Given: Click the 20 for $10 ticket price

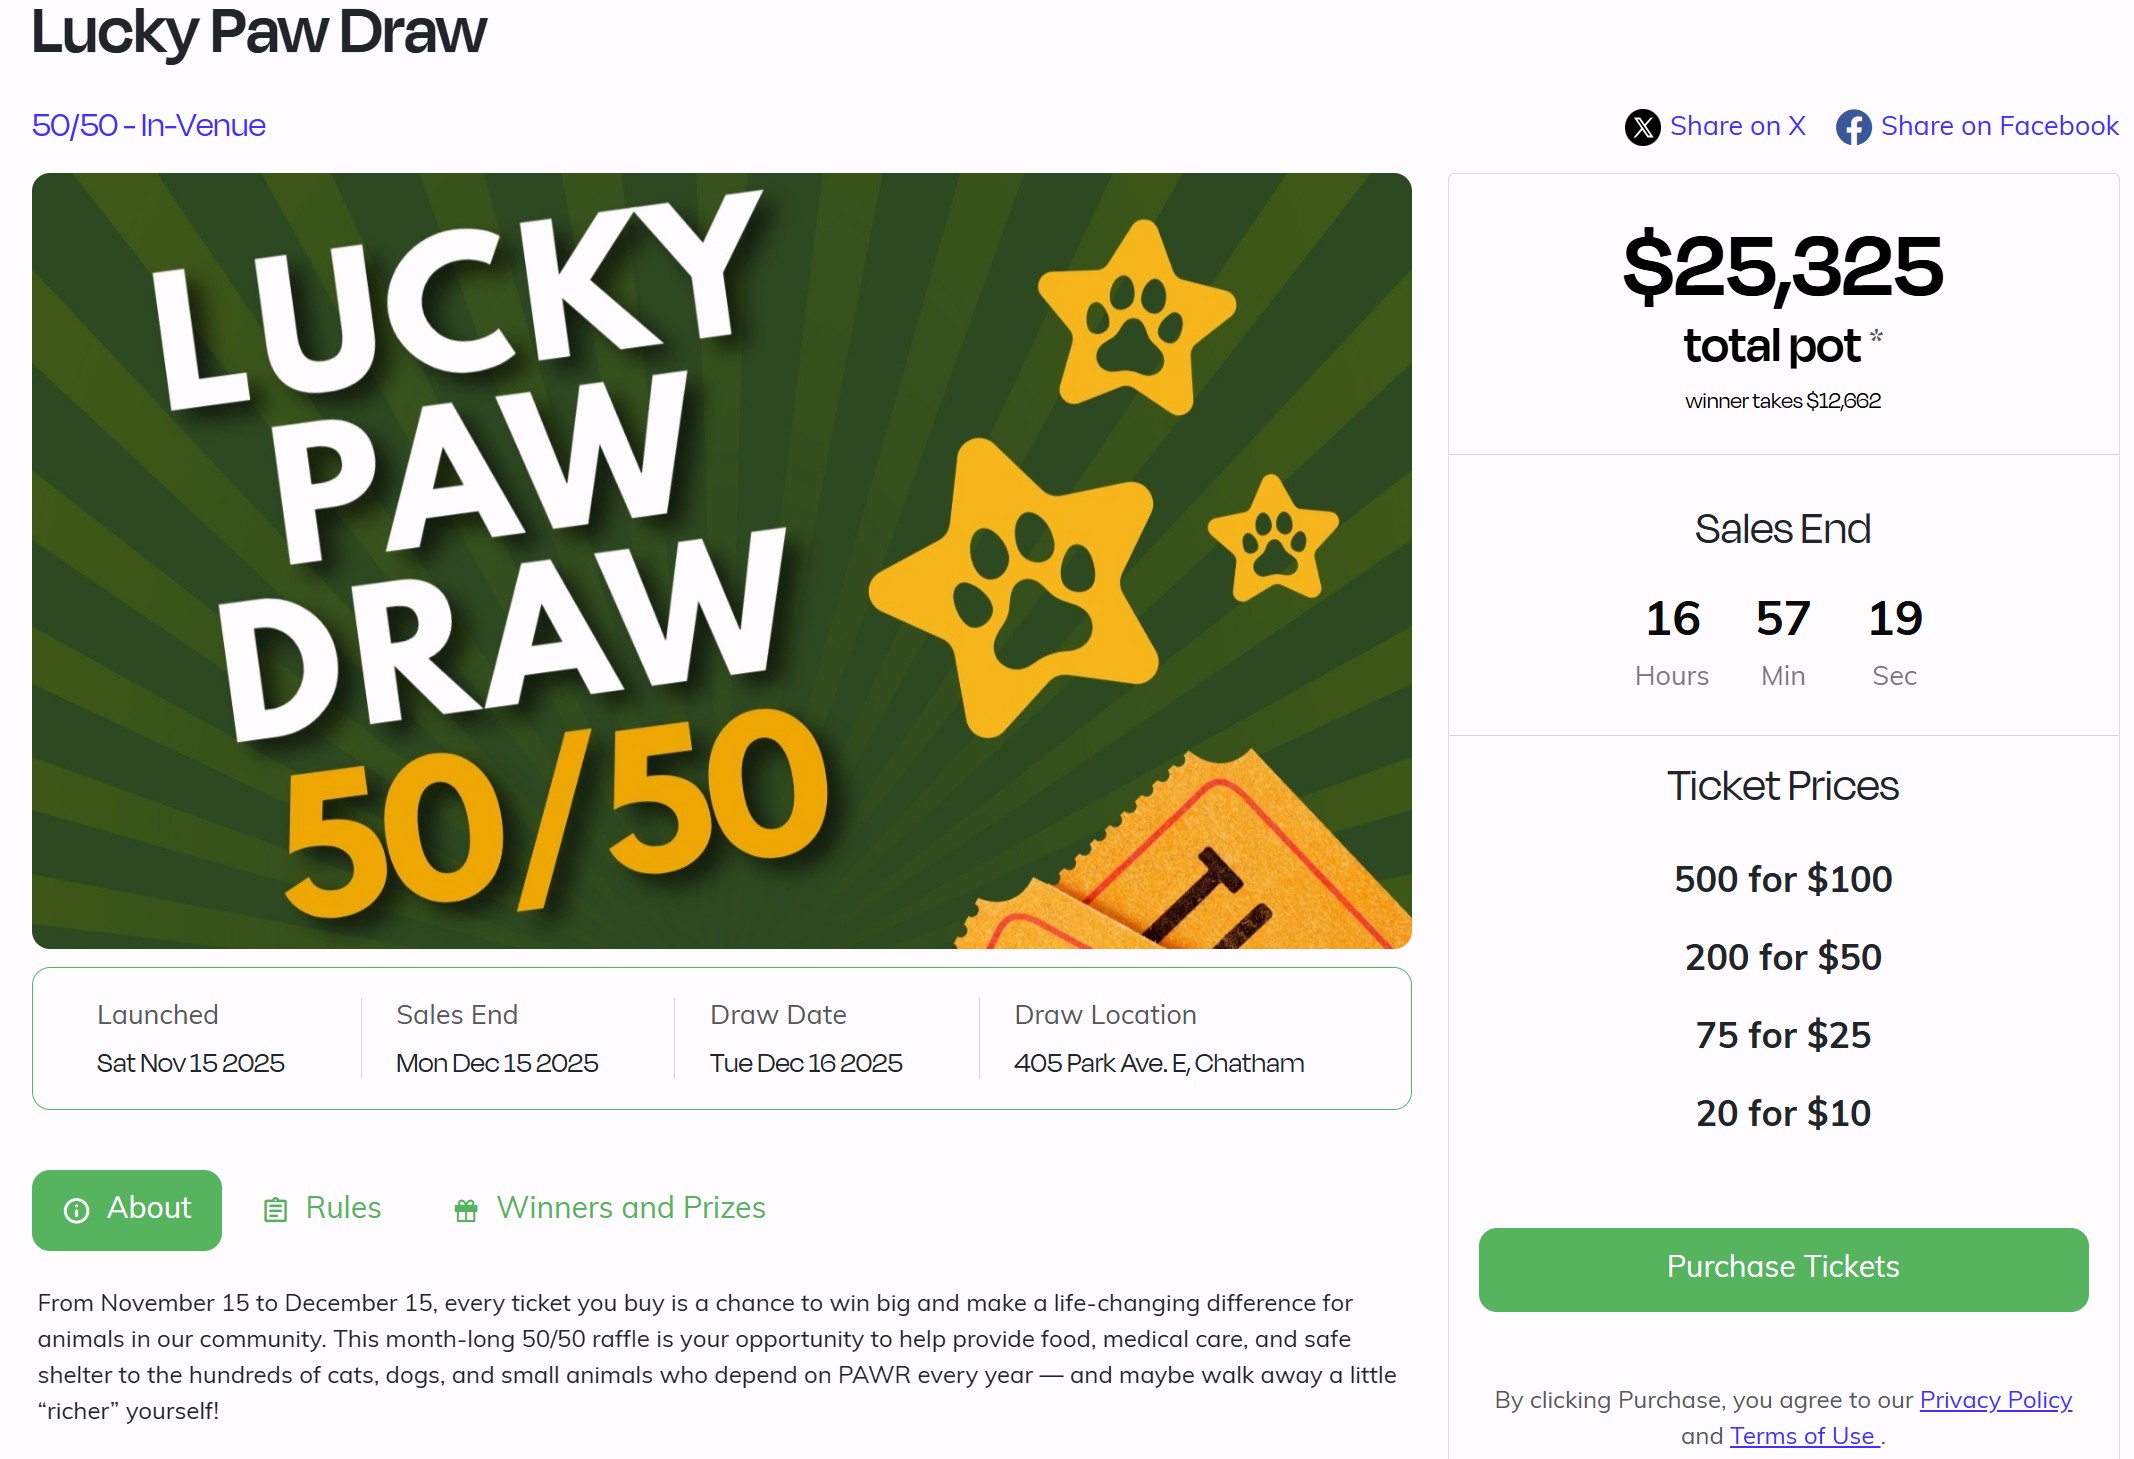Looking at the screenshot, I should pyautogui.click(x=1783, y=1113).
